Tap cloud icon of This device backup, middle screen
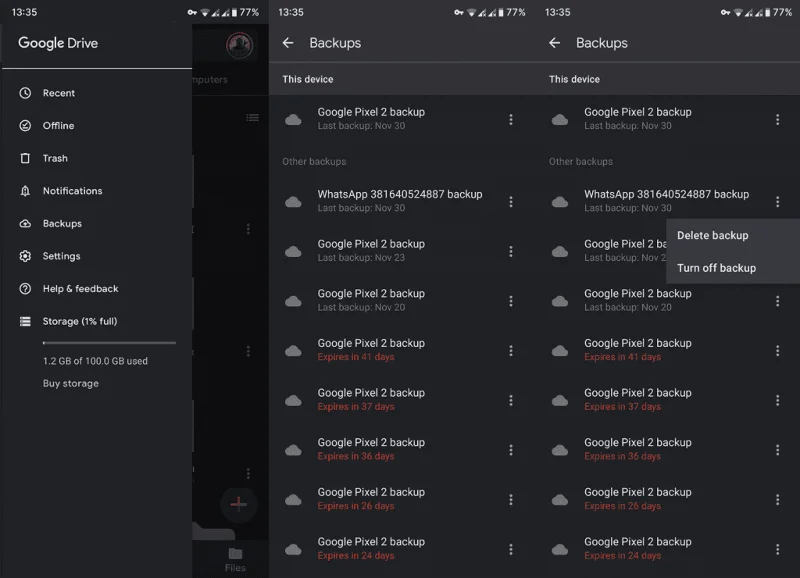 [x=293, y=120]
